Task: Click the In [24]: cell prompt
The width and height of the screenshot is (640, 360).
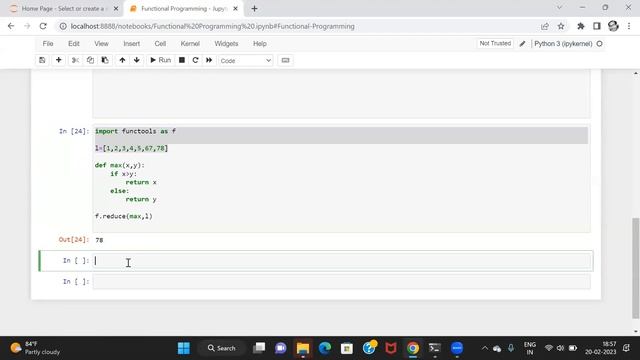Action: (x=74, y=131)
